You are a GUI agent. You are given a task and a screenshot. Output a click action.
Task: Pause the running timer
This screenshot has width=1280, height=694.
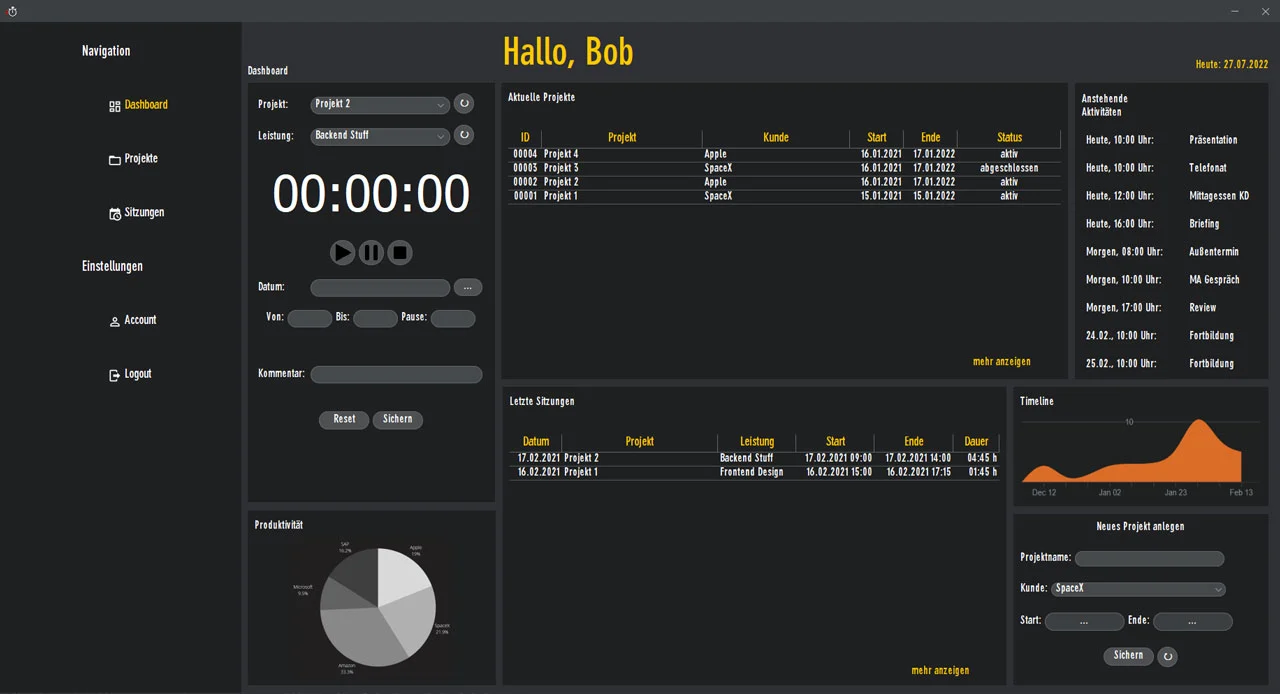coord(371,252)
